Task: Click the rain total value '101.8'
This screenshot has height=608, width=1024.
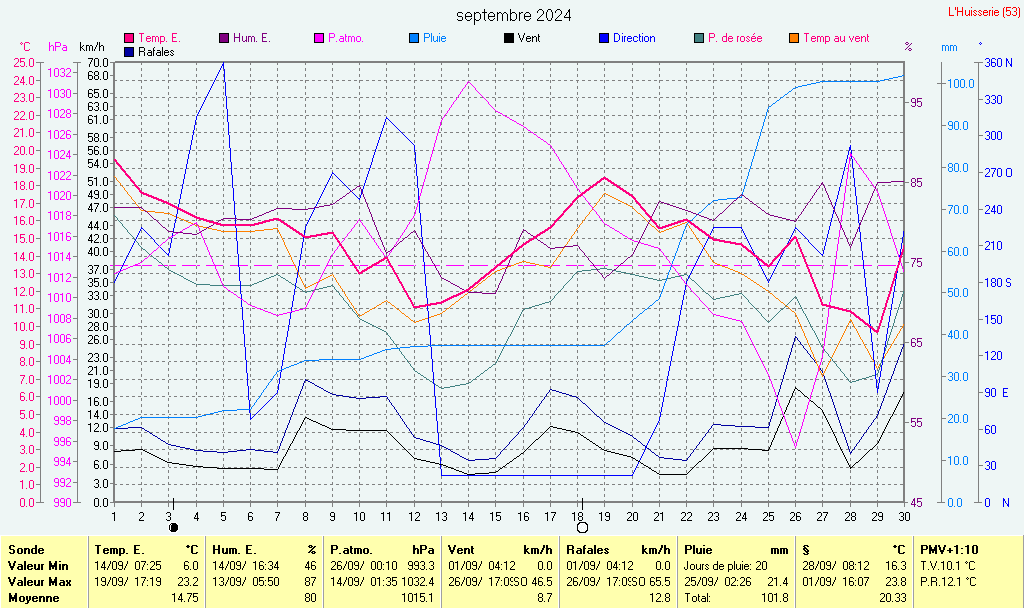Action: tap(775, 598)
